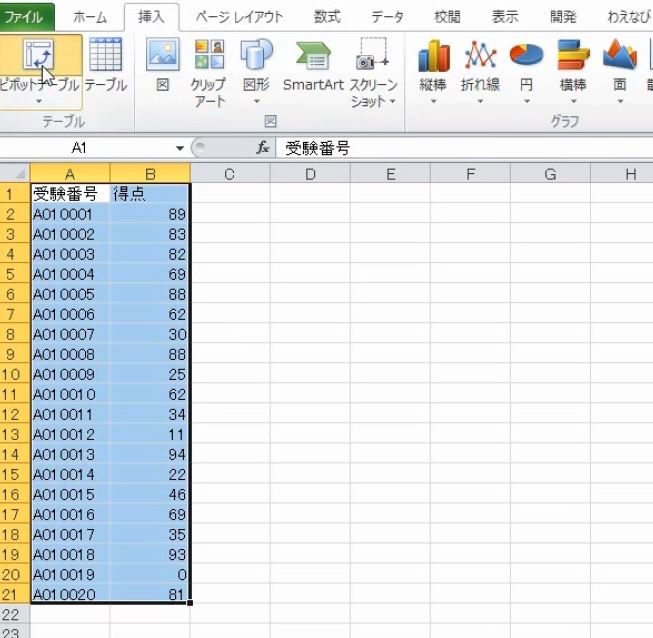Select the 挿入 ribbon tab

[x=151, y=17]
